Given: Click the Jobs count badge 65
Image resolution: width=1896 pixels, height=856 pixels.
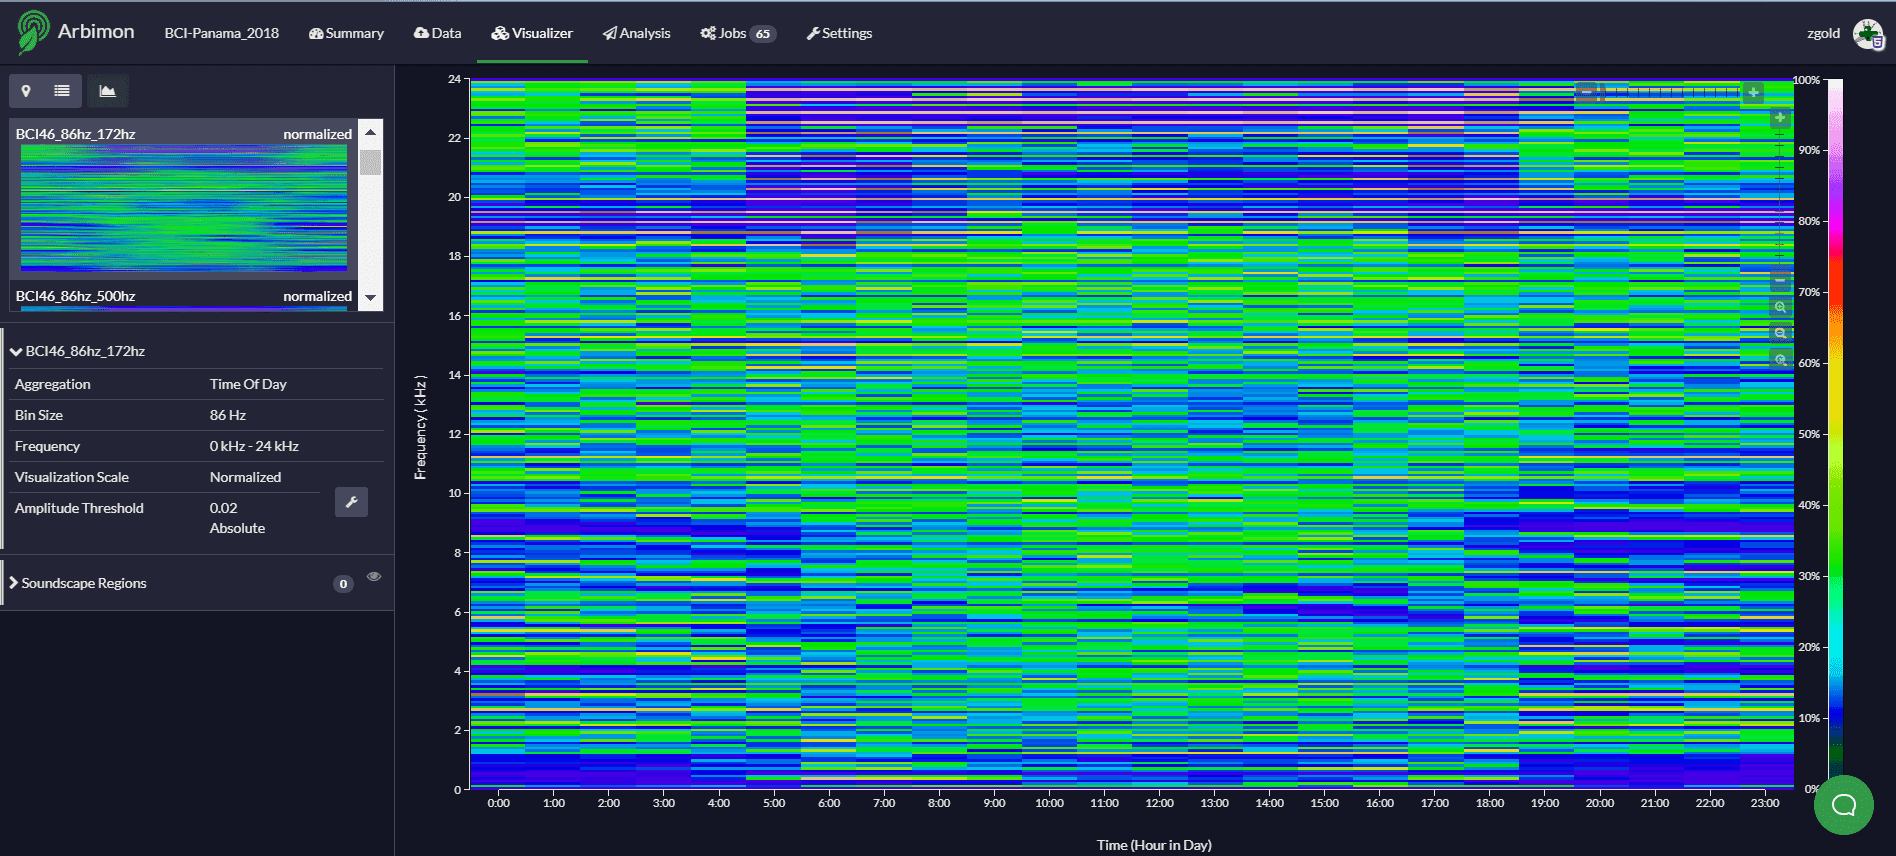Looking at the screenshot, I should (763, 34).
